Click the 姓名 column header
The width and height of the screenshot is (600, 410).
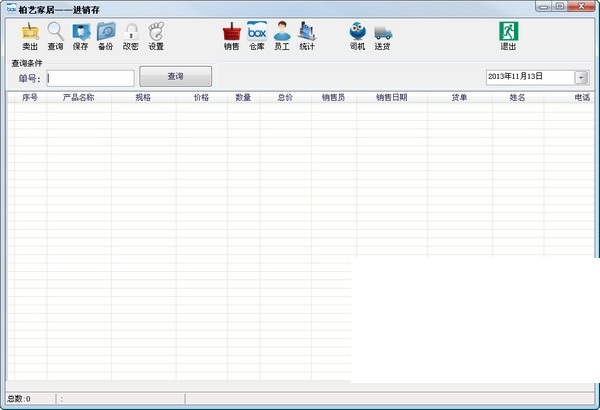518,98
